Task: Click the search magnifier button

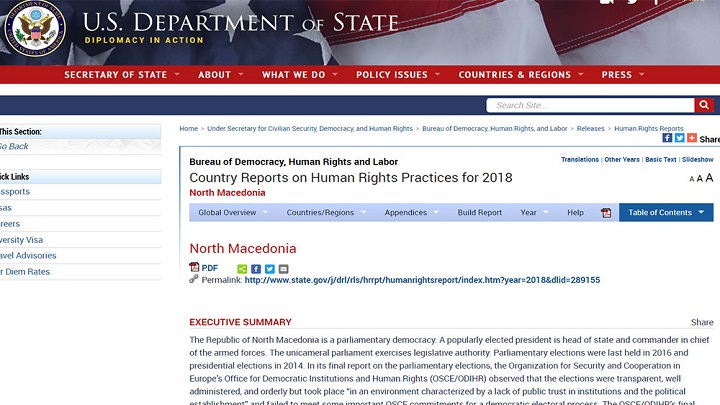Action: (x=704, y=105)
